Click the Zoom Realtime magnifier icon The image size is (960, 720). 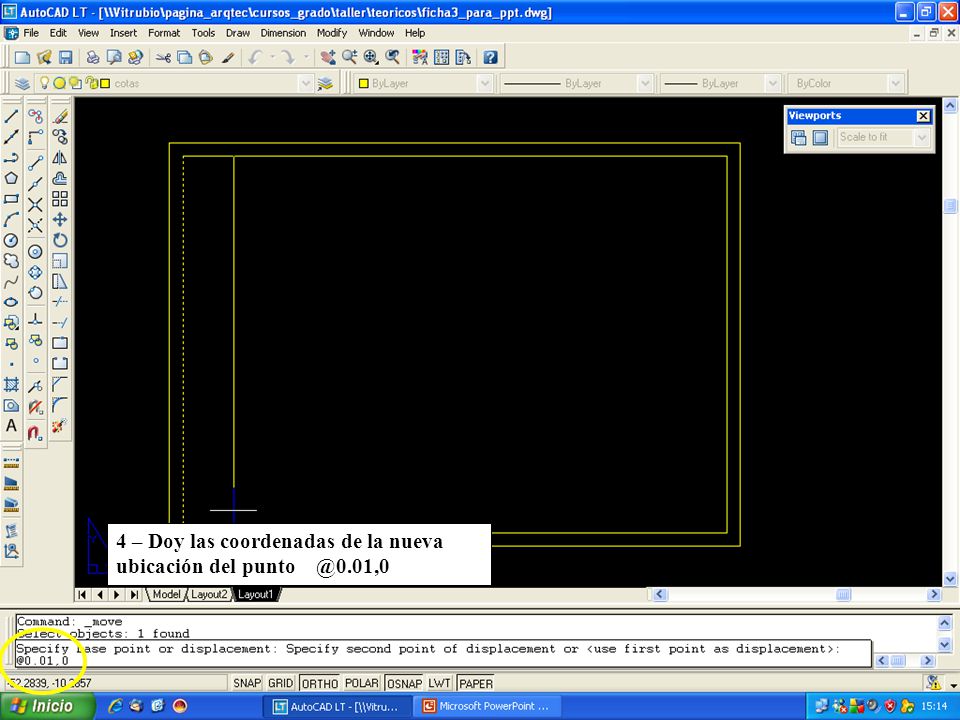point(350,58)
